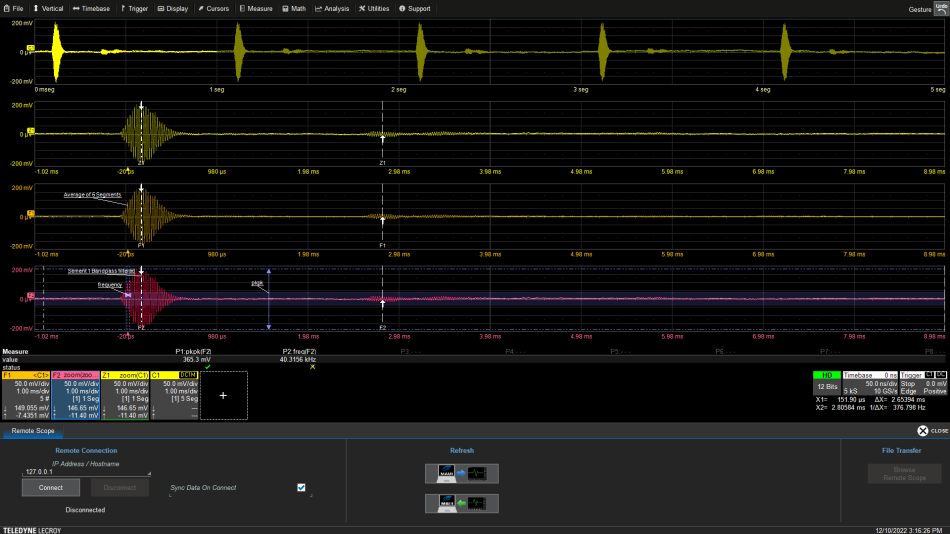This screenshot has height=534, width=950.
Task: Click the lower refresh icon with green arrow
Action: tap(461, 501)
